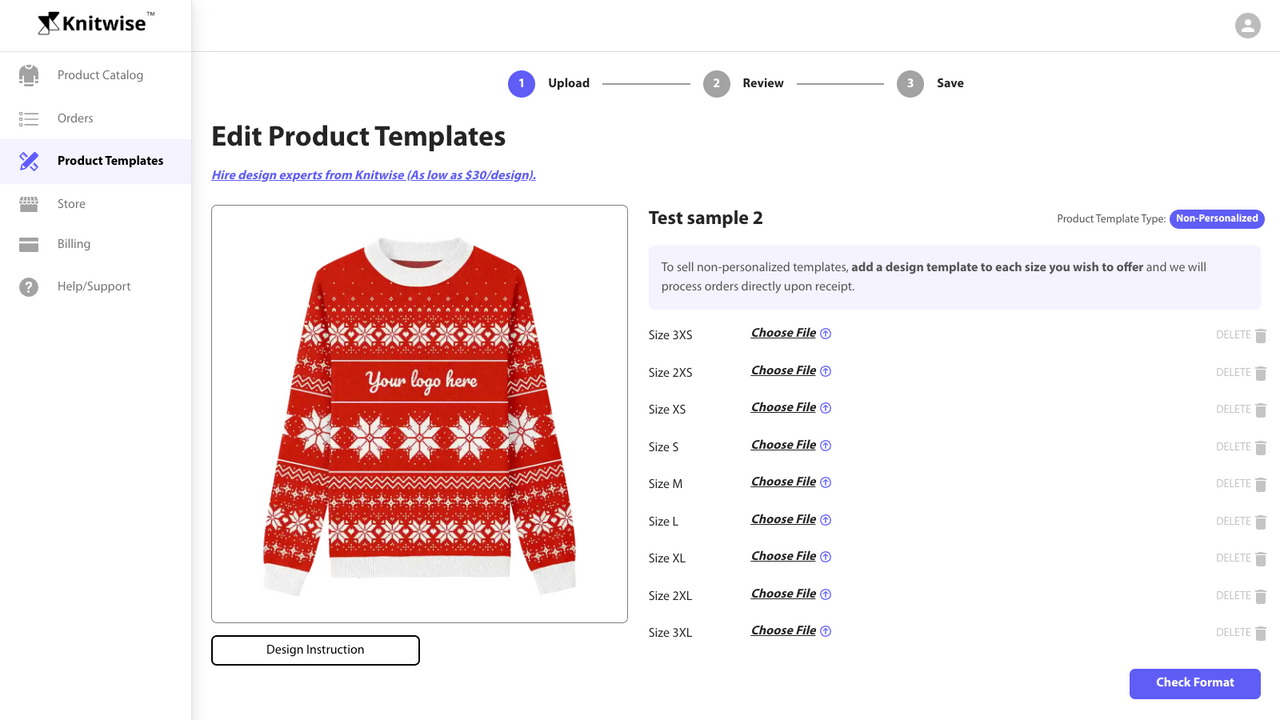The width and height of the screenshot is (1280, 720).
Task: Select the Upload step indicator
Action: click(521, 83)
